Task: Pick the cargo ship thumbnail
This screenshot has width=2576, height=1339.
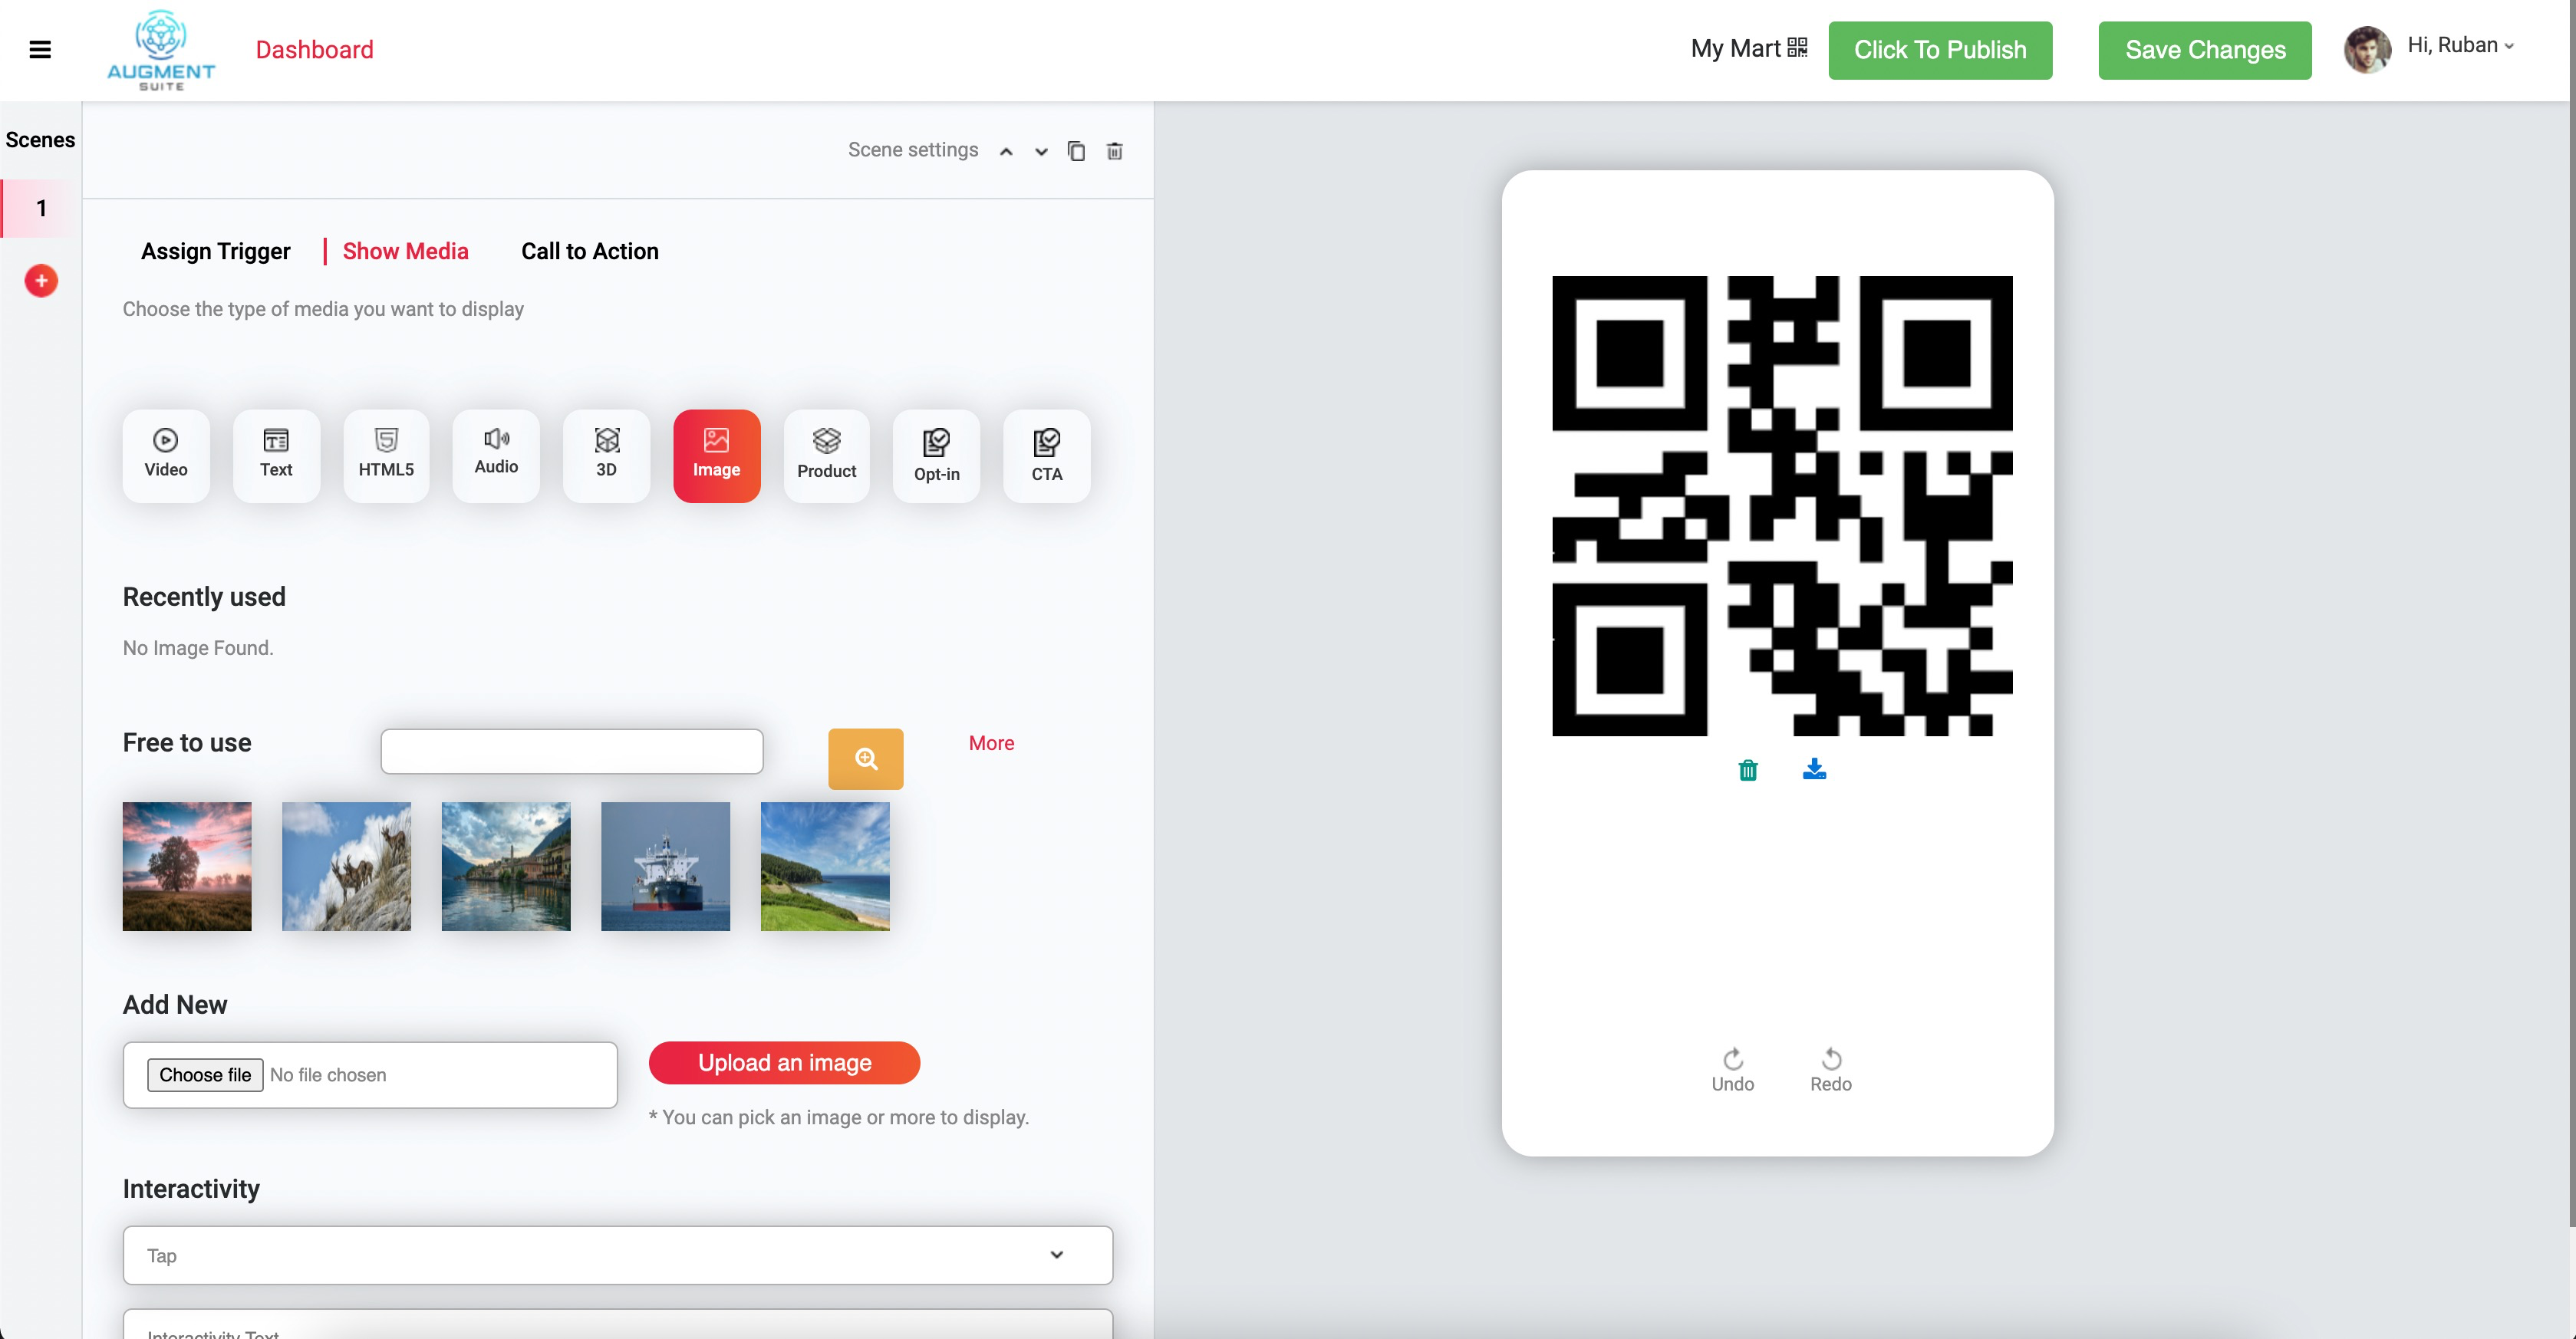Action: 665,866
